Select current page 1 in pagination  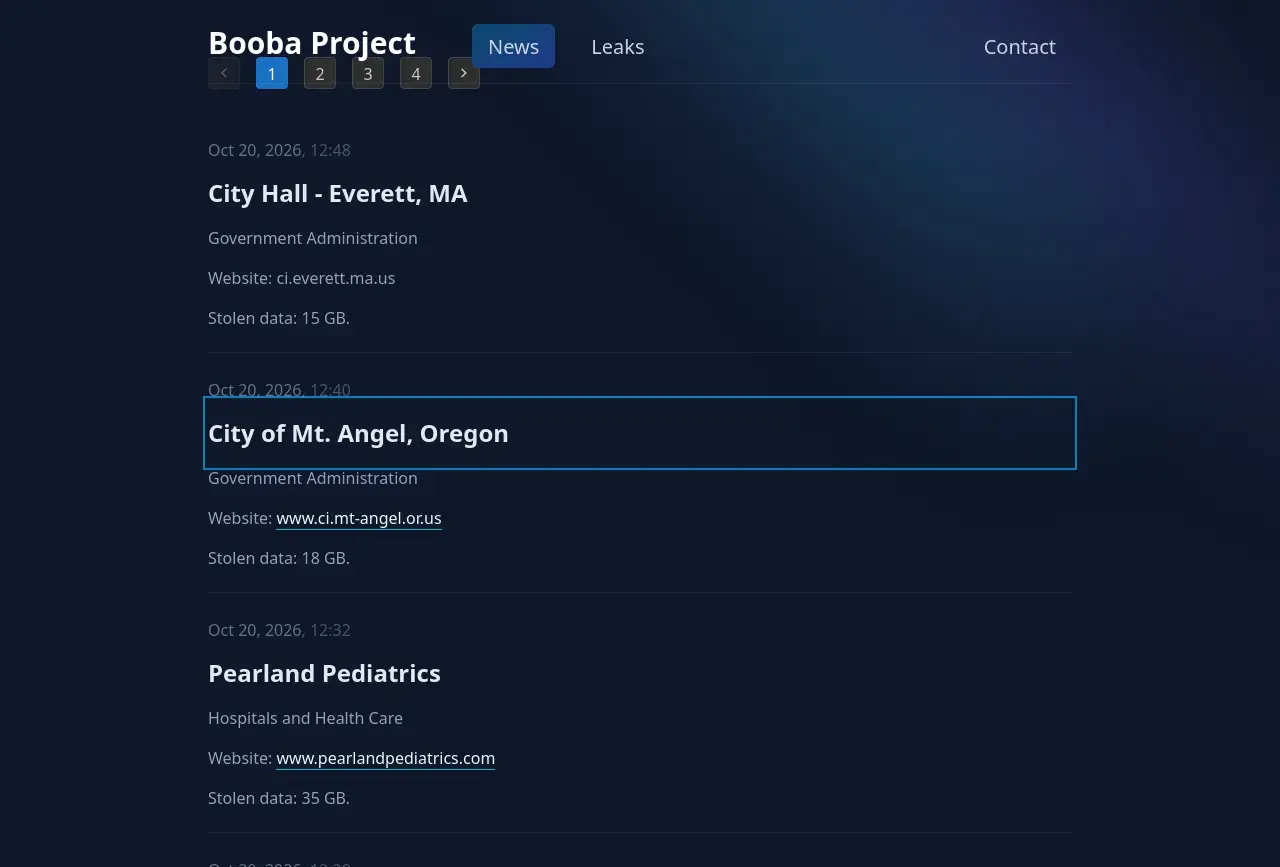(272, 73)
